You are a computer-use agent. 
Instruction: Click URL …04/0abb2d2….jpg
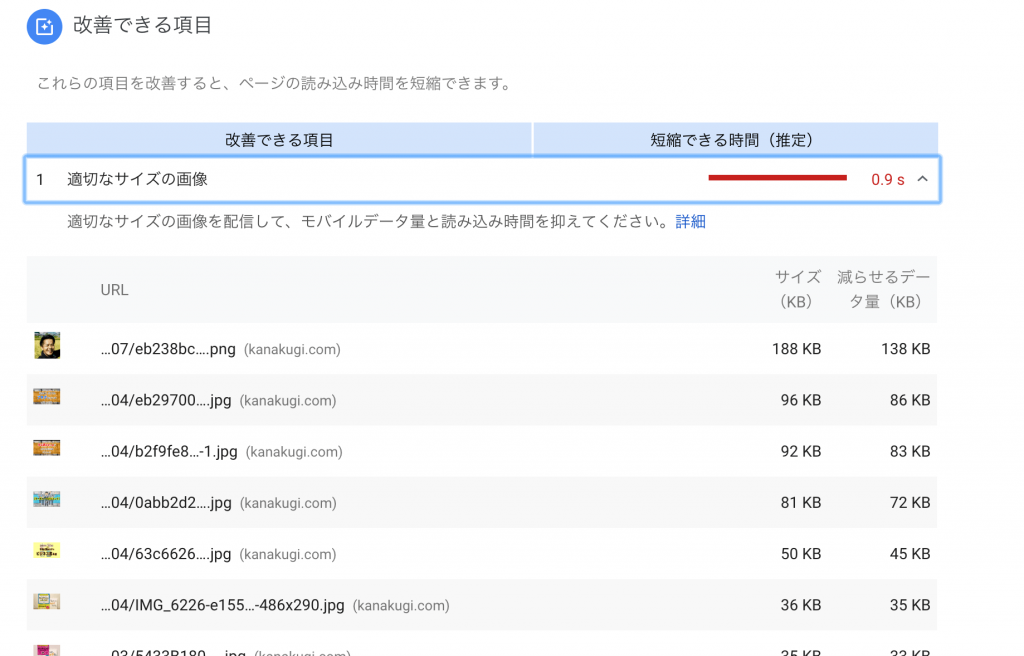click(166, 502)
